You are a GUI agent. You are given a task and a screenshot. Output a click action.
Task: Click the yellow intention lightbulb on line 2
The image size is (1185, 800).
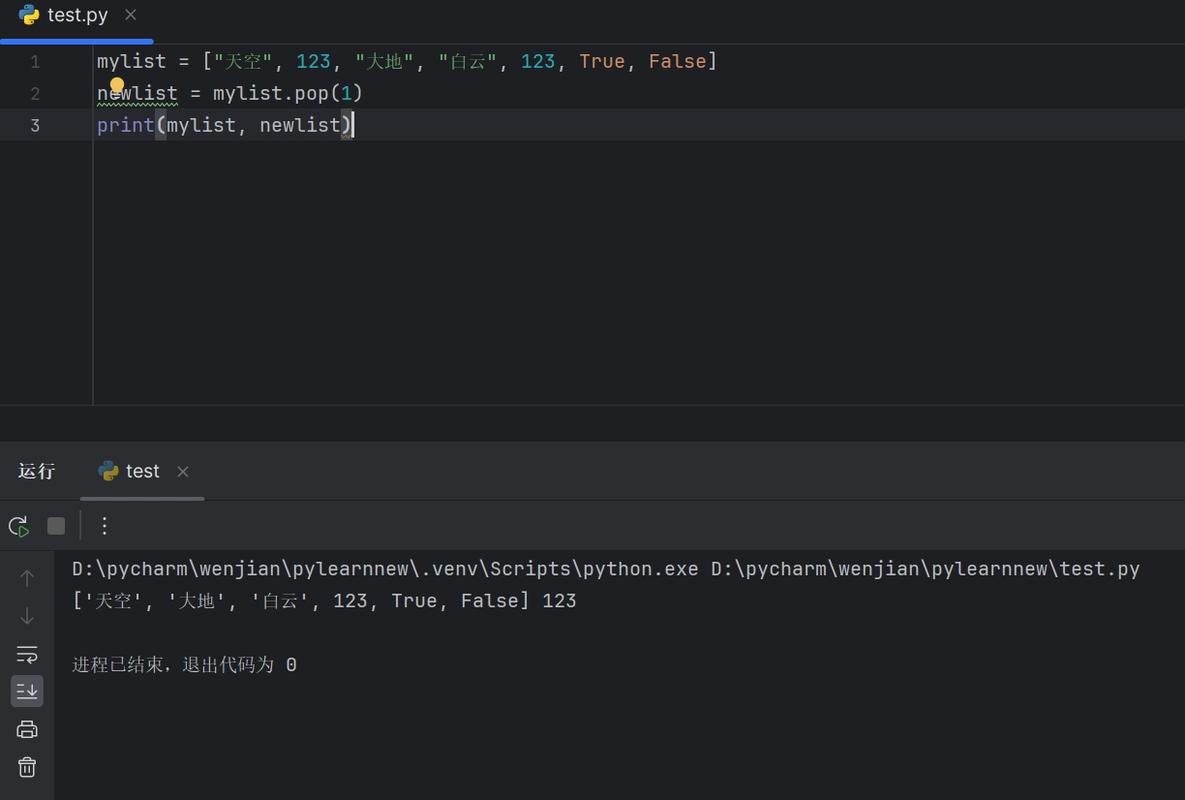(x=116, y=84)
